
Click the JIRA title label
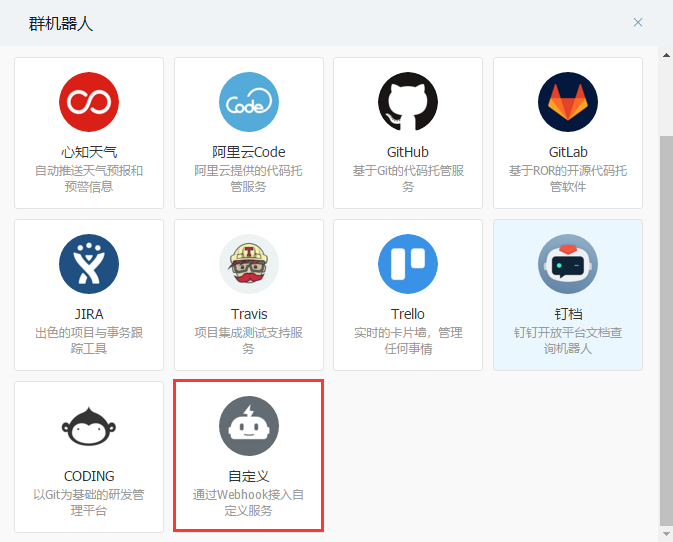pos(89,314)
